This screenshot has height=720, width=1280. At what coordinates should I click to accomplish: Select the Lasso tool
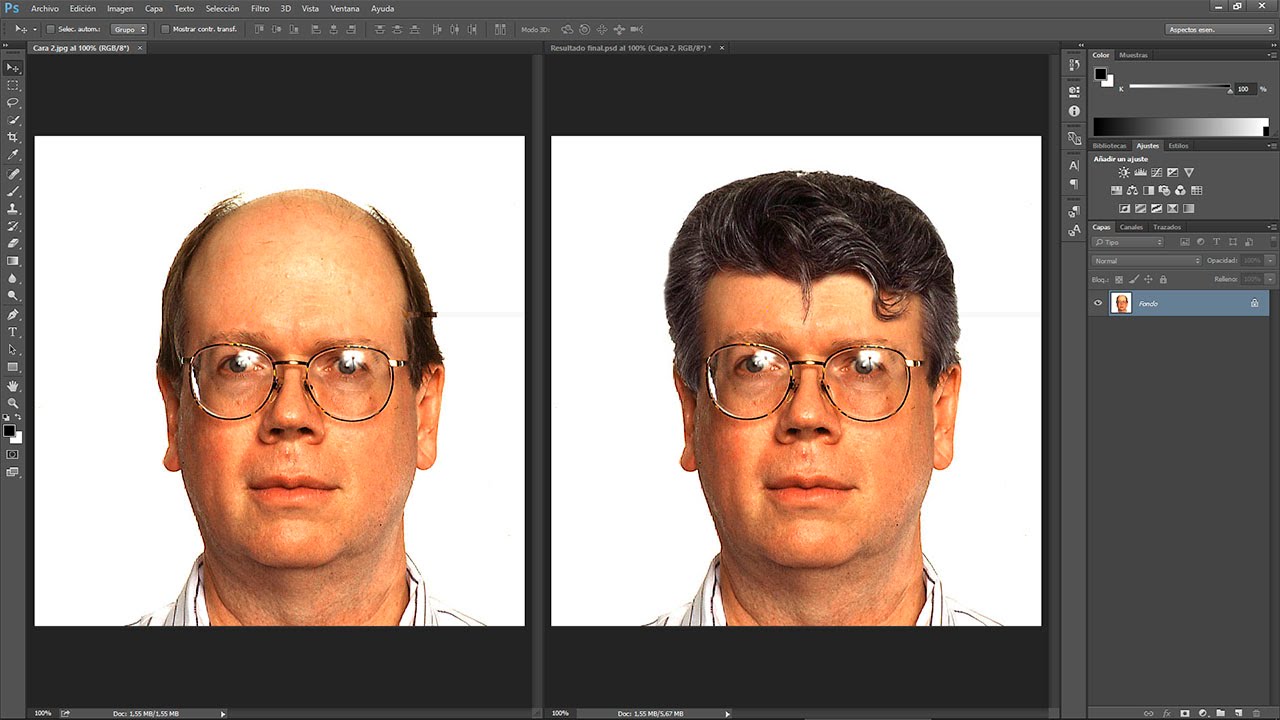(x=13, y=103)
